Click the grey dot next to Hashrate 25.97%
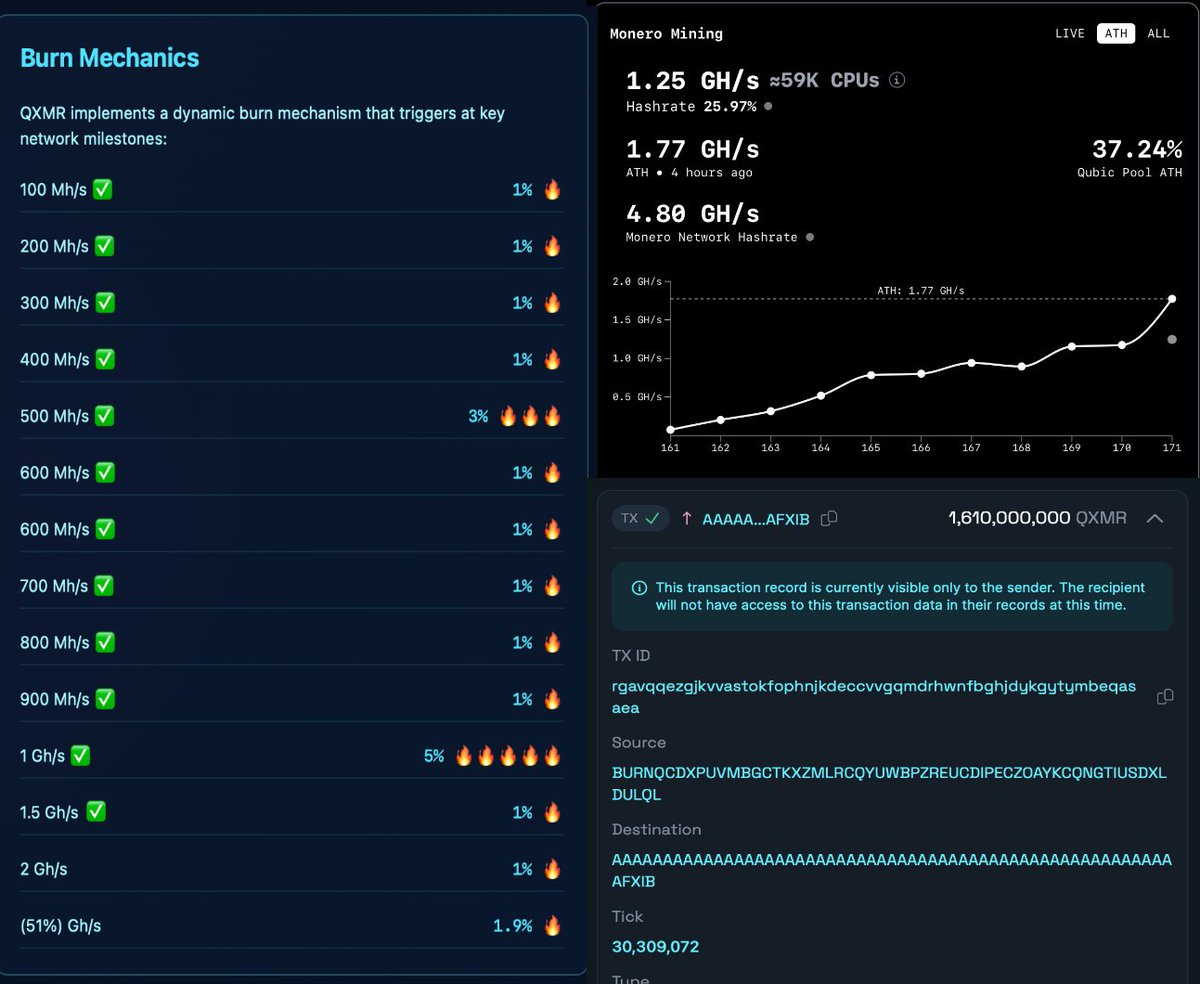This screenshot has height=984, width=1200. tap(768, 106)
